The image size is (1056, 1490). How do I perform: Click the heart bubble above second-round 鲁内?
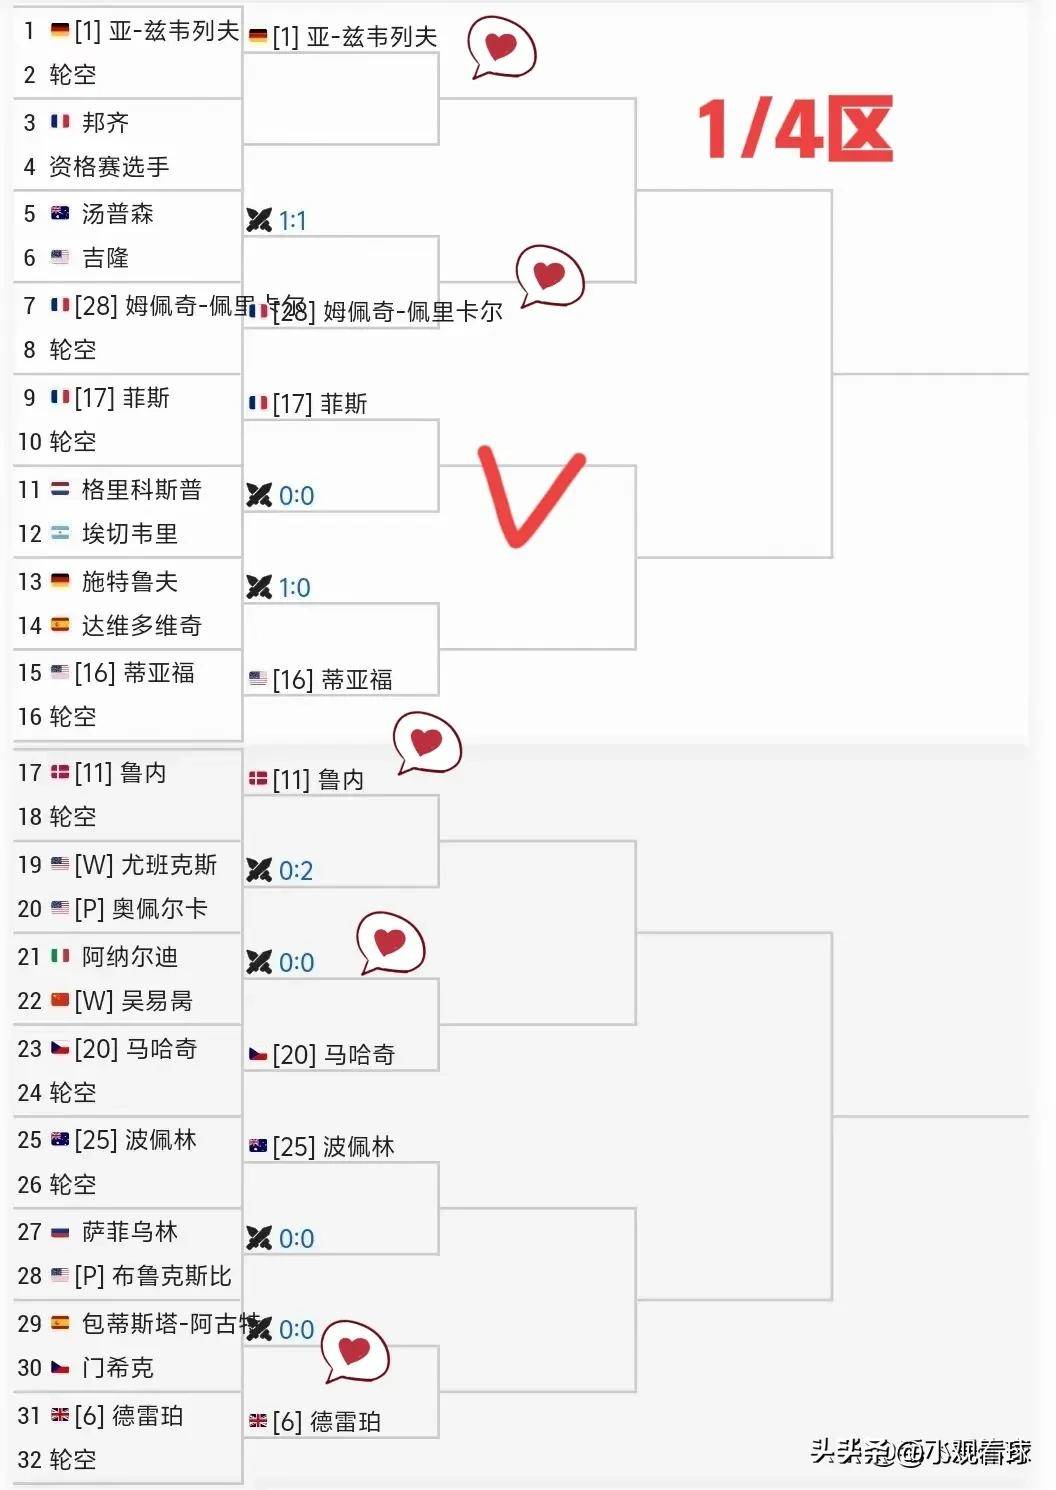426,743
